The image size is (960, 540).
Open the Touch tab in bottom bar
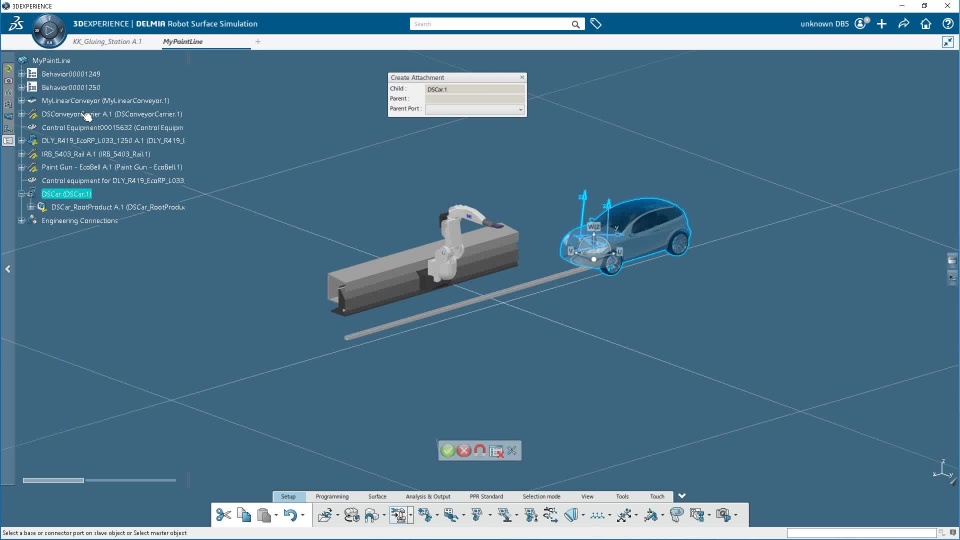click(657, 497)
